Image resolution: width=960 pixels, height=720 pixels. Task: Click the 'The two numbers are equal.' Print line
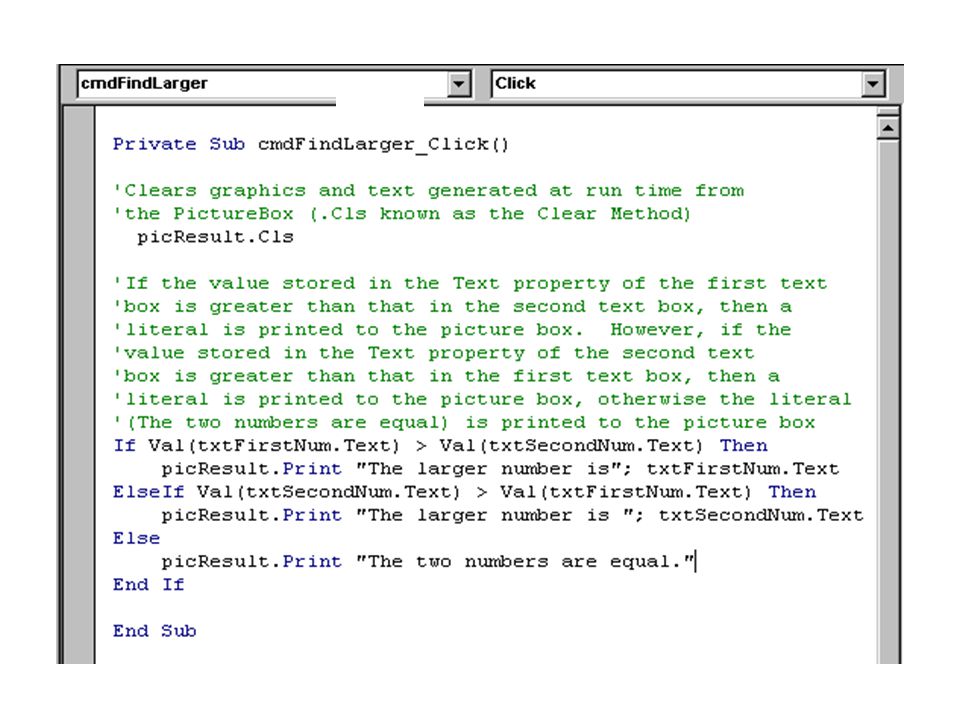(429, 561)
